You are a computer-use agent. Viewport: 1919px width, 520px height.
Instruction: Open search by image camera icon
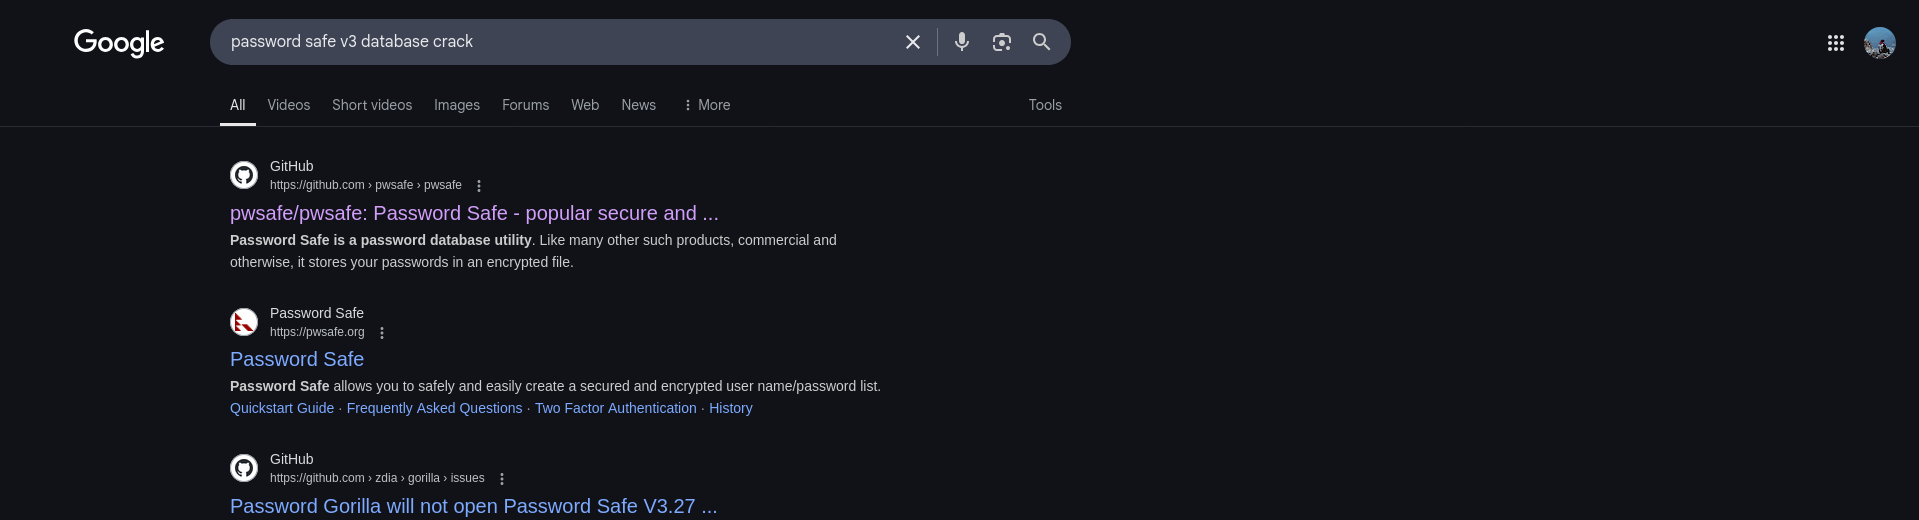pyautogui.click(x=1002, y=42)
